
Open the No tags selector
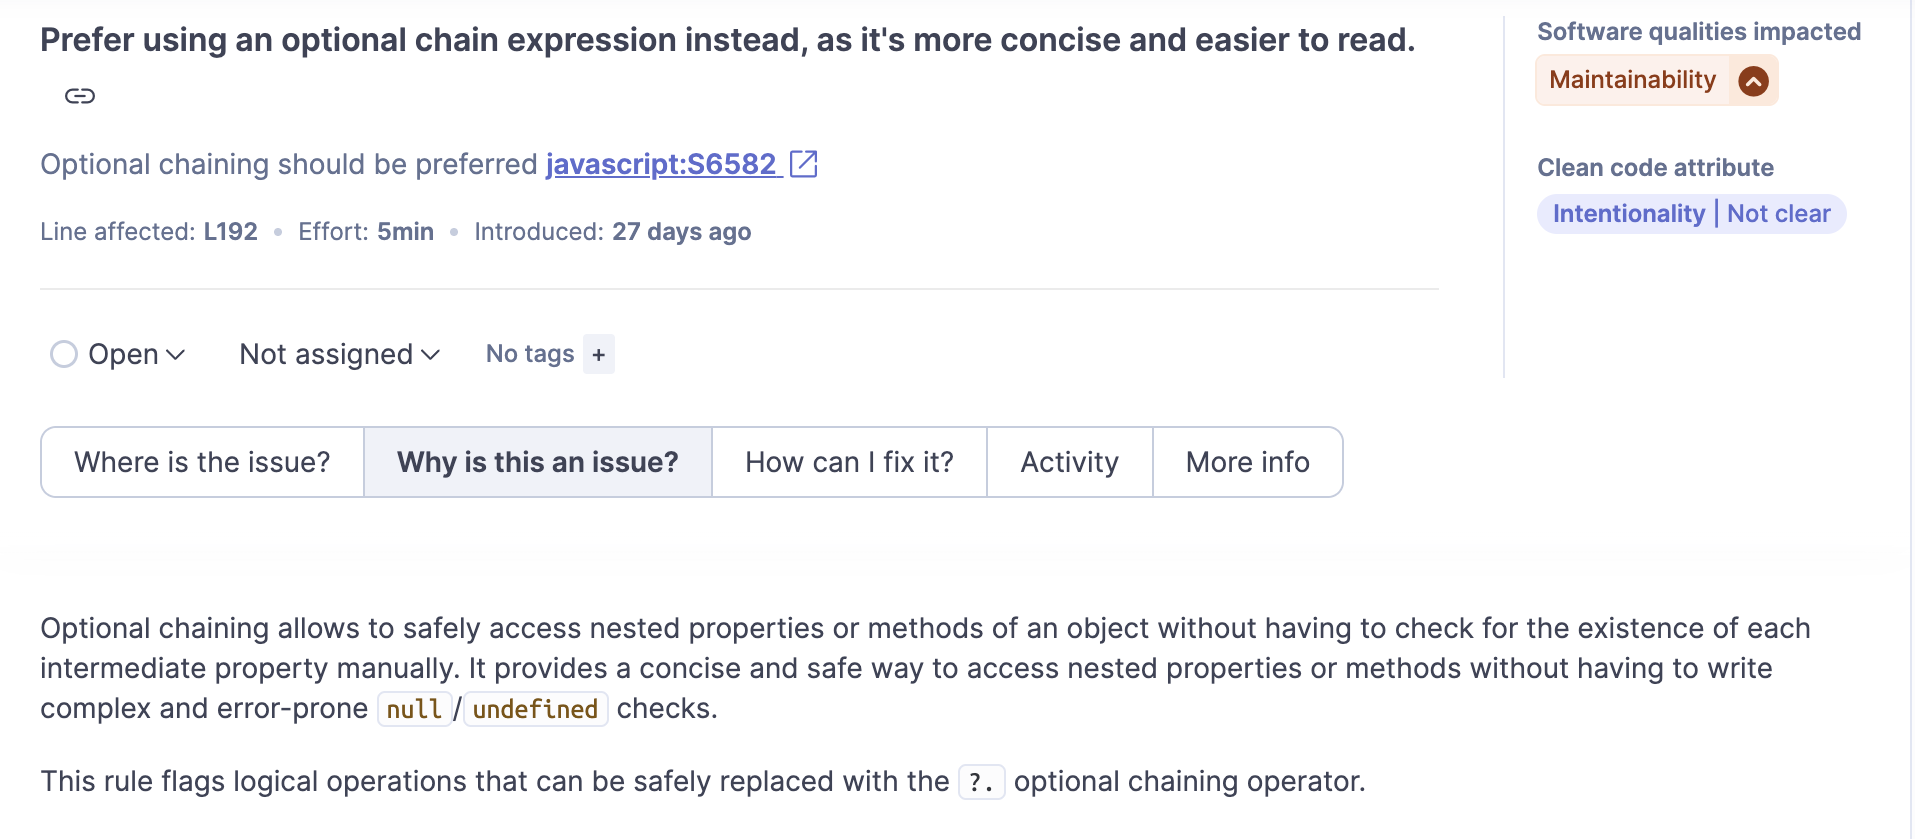530,355
